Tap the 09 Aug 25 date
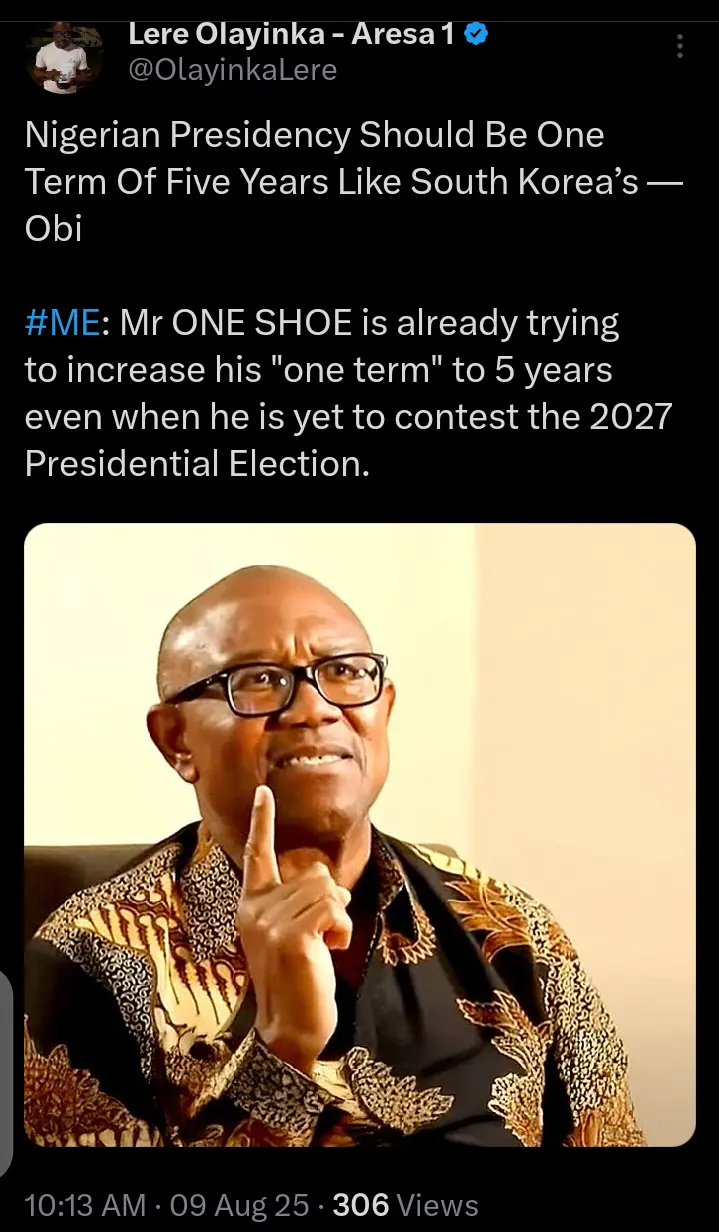The height and width of the screenshot is (1232, 719). (238, 1205)
